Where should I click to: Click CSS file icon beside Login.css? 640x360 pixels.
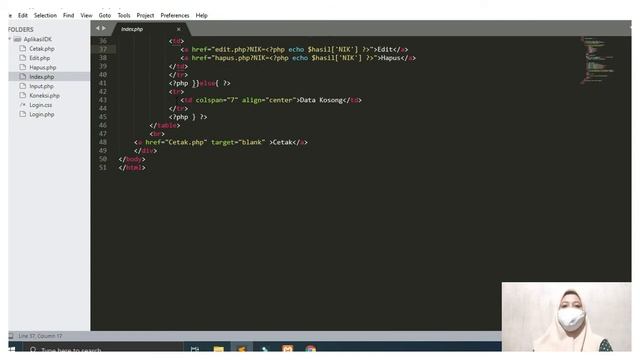22,105
